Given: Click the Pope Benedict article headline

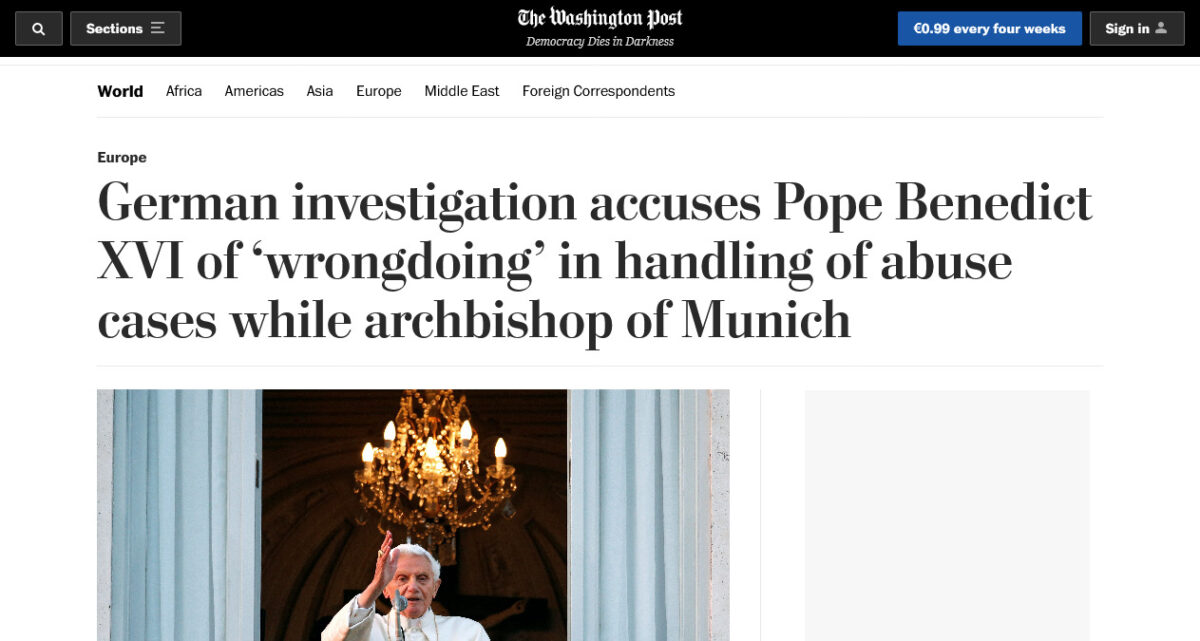Looking at the screenshot, I should pos(595,262).
